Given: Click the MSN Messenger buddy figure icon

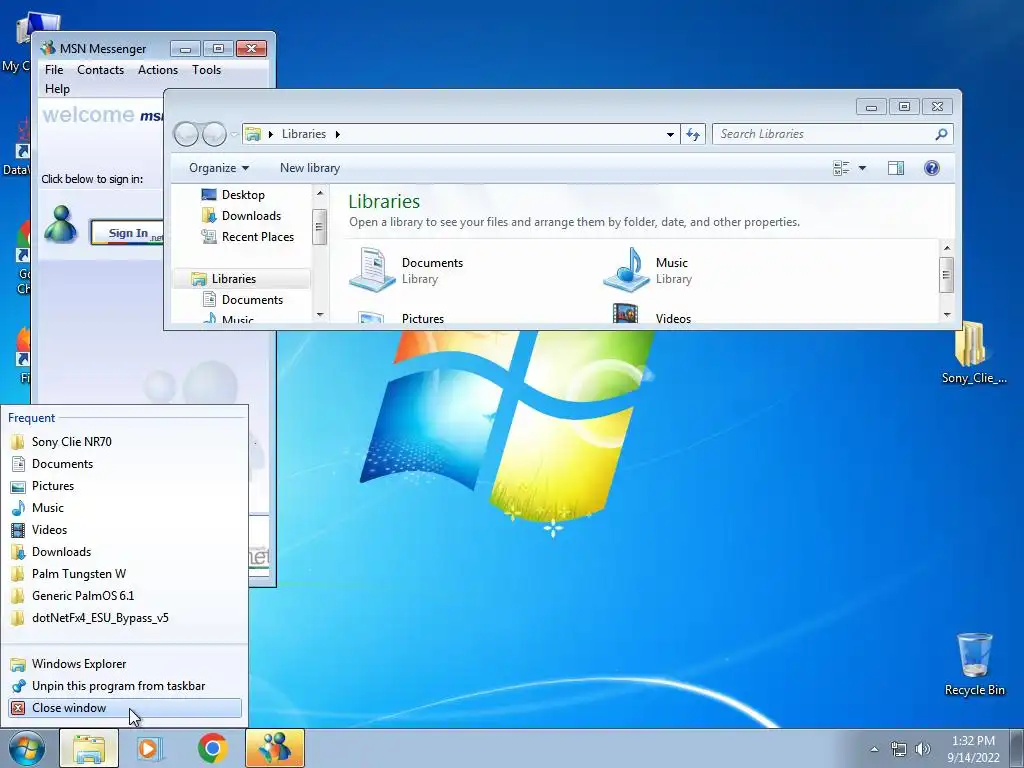Looking at the screenshot, I should pyautogui.click(x=61, y=224).
